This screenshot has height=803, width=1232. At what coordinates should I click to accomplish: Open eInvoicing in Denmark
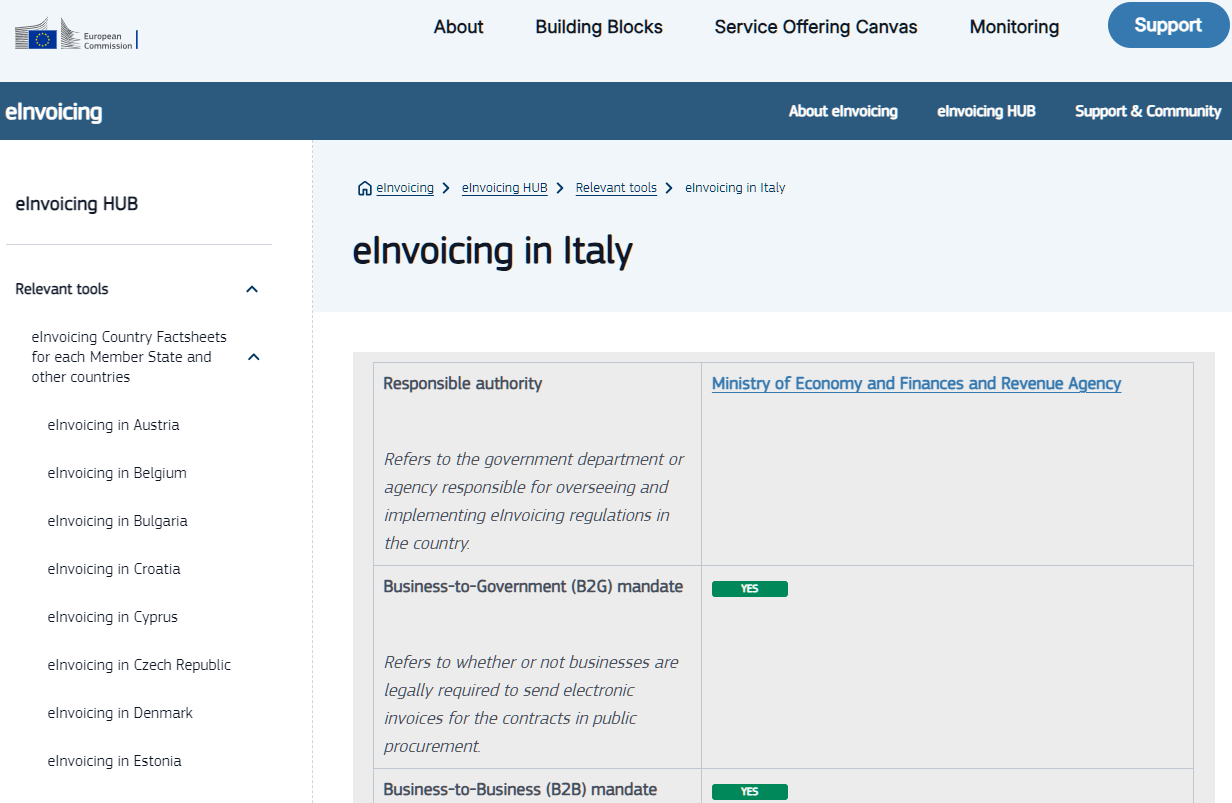(x=120, y=713)
